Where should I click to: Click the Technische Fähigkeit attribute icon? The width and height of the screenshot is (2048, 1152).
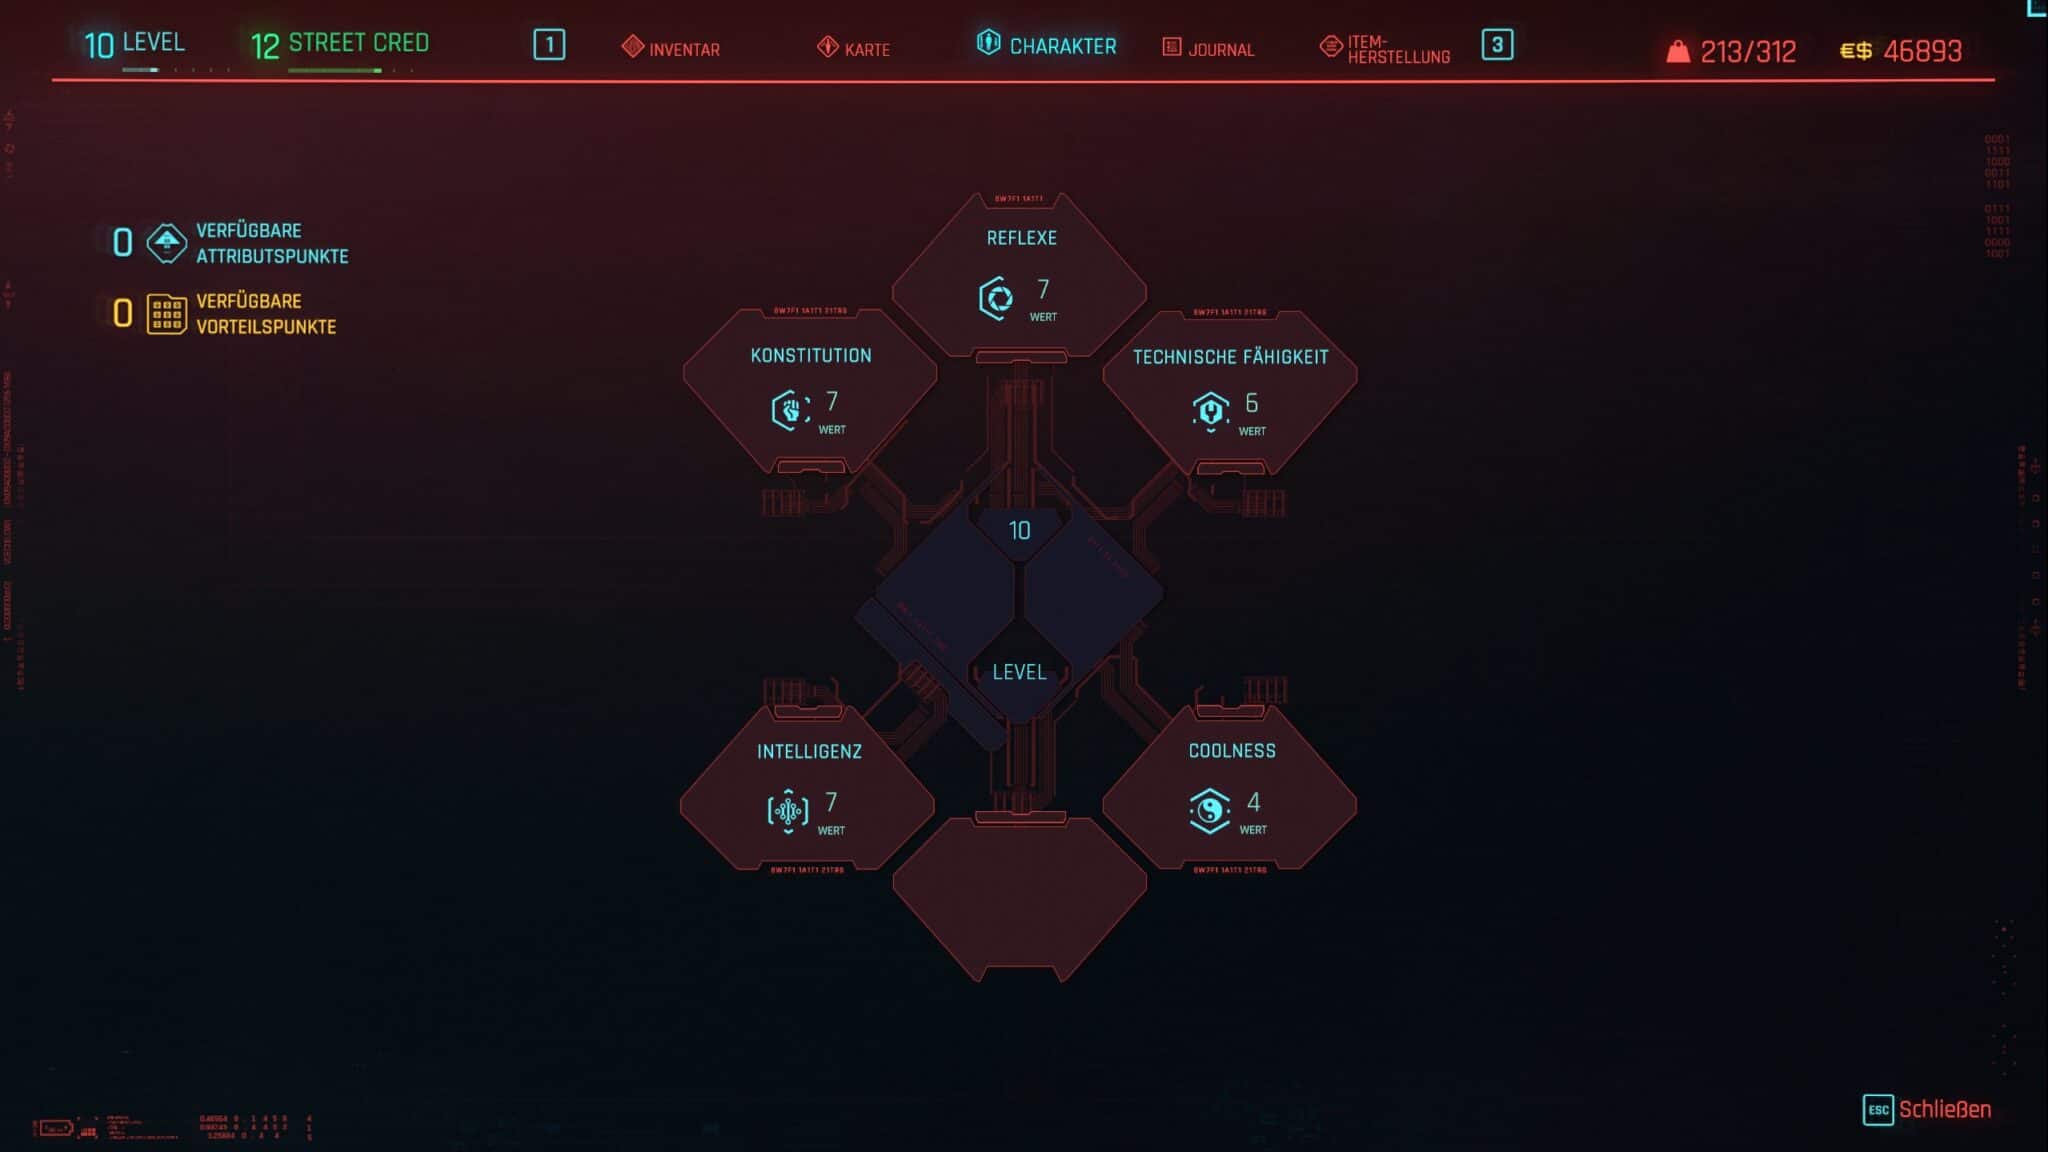coord(1208,409)
